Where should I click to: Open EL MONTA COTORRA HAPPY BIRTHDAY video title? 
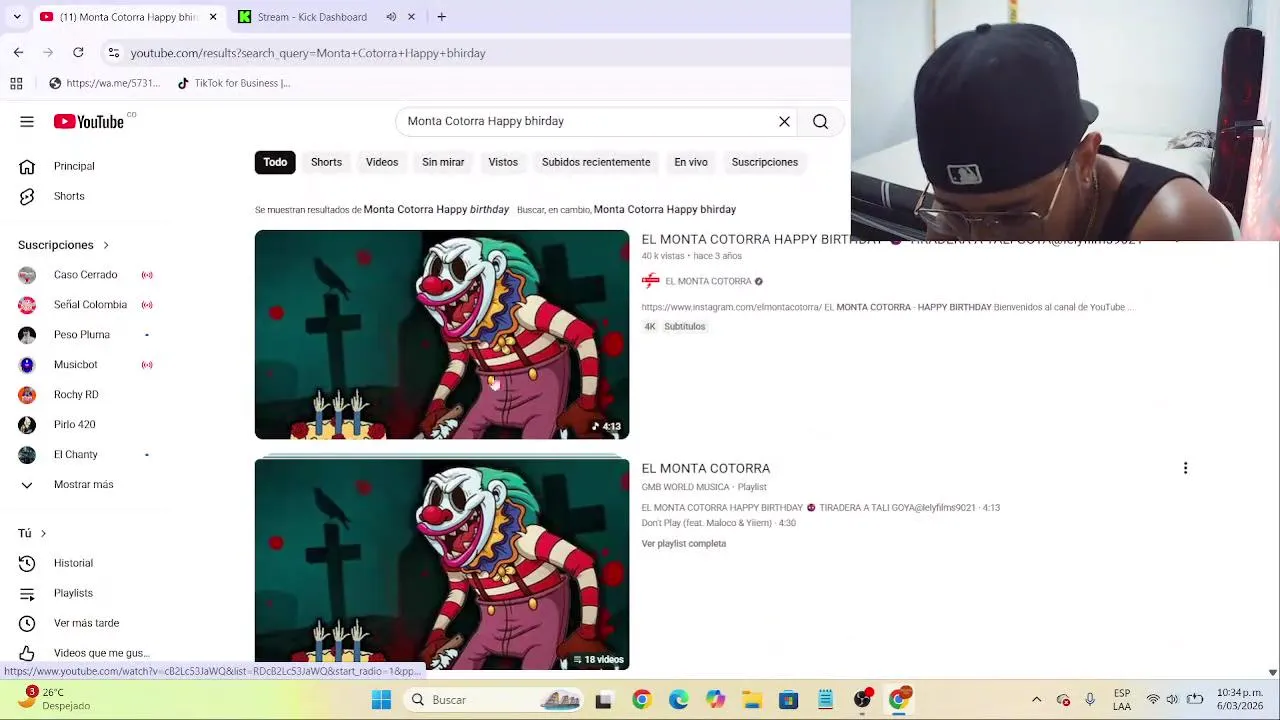[762, 240]
